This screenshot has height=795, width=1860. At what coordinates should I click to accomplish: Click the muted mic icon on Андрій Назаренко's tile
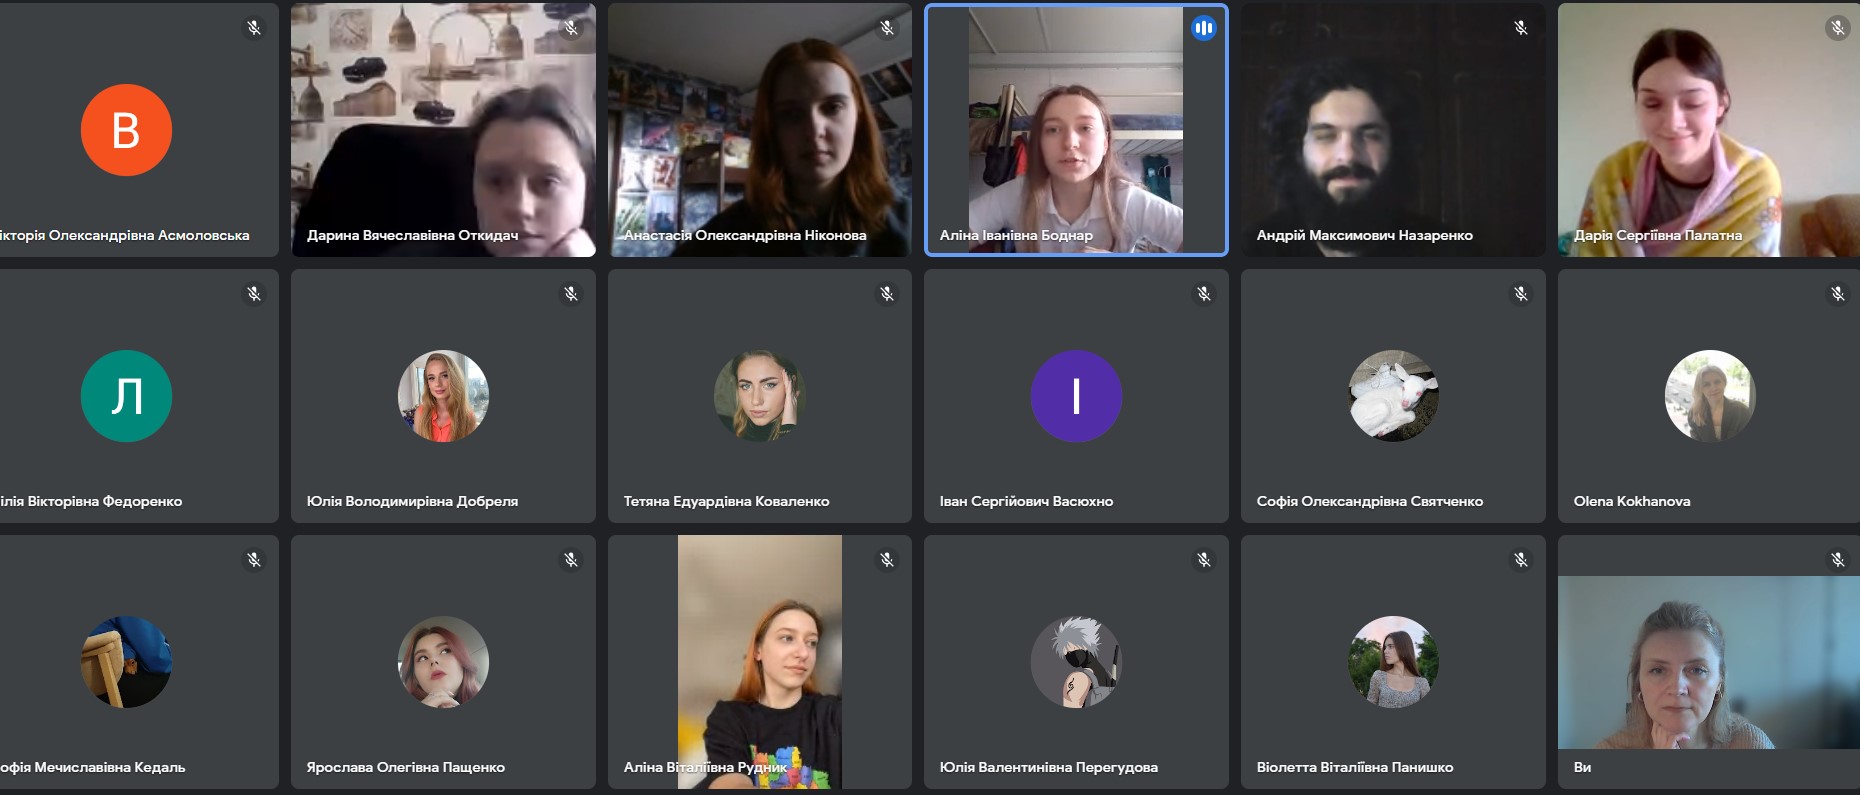coord(1520,28)
